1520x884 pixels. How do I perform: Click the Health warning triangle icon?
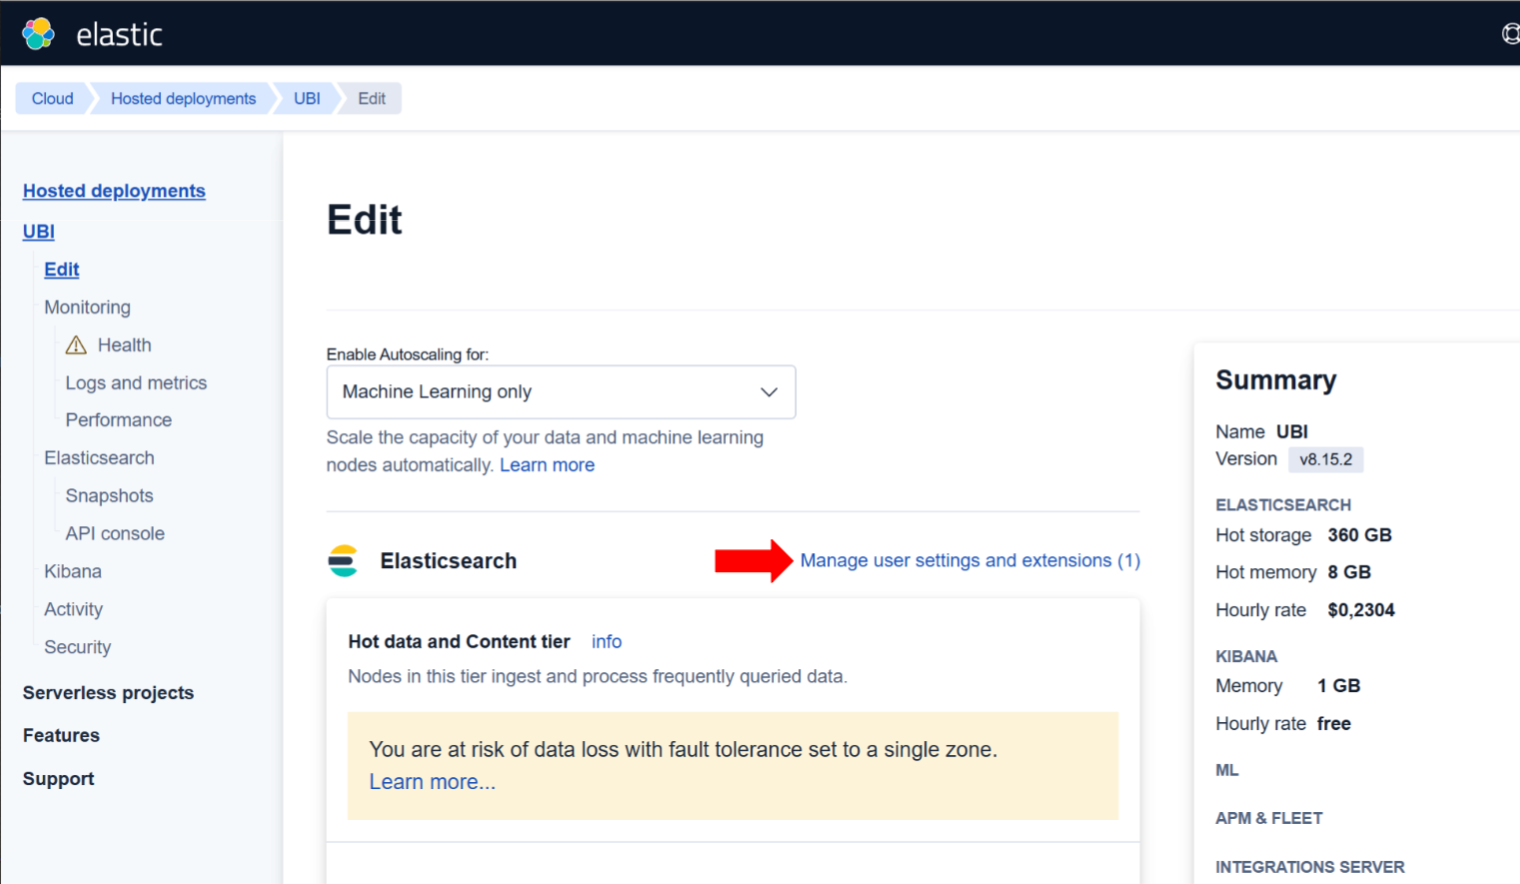(76, 345)
